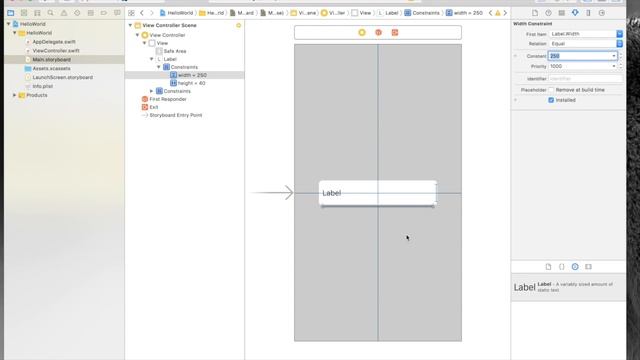Select ViewController.swift in navigator

(56, 51)
